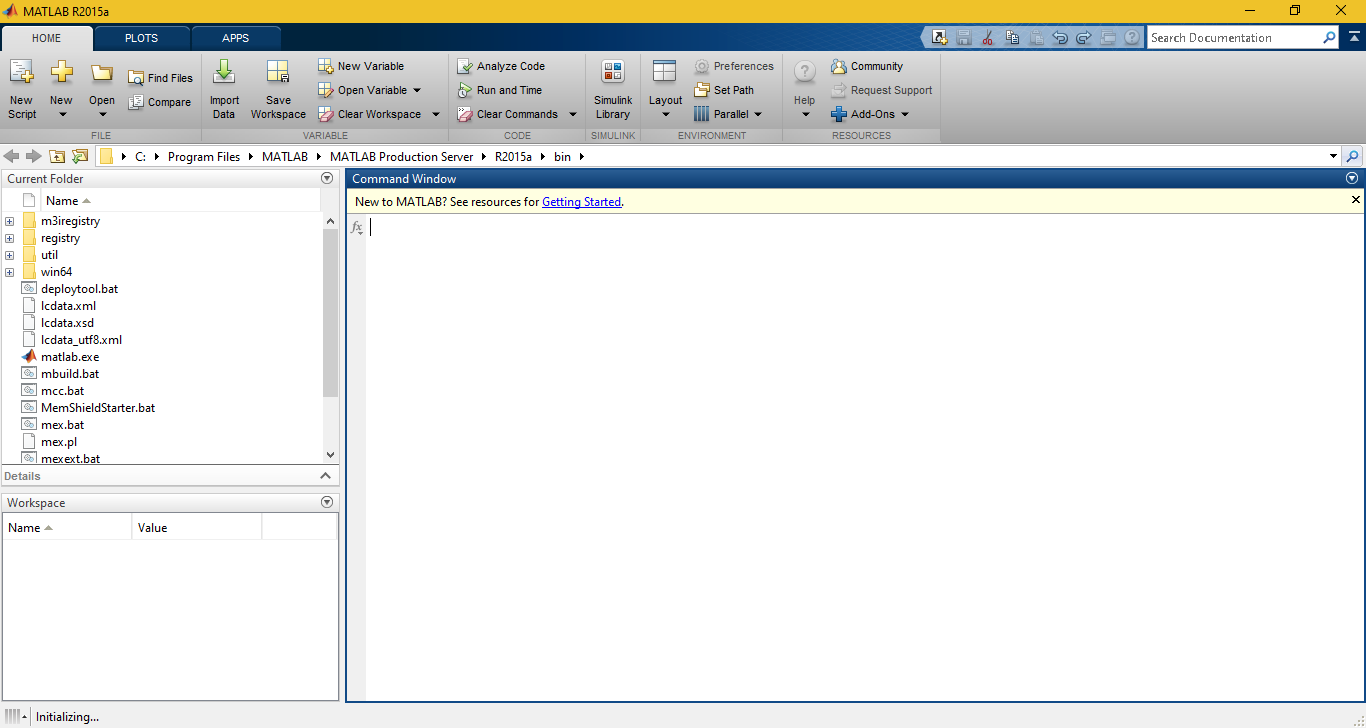Switch to the PLOTS tab

tap(141, 38)
